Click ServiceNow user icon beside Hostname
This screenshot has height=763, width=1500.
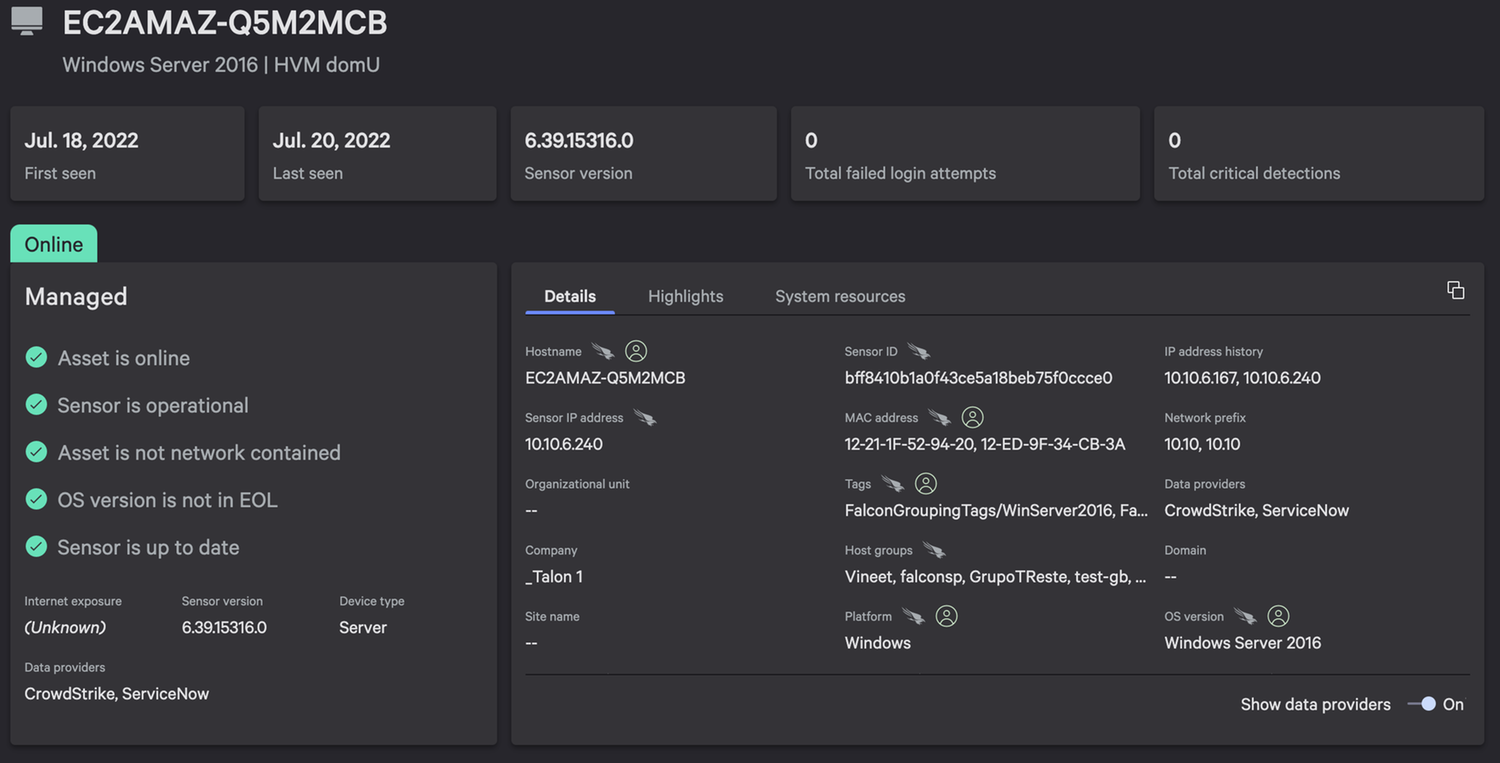point(636,351)
